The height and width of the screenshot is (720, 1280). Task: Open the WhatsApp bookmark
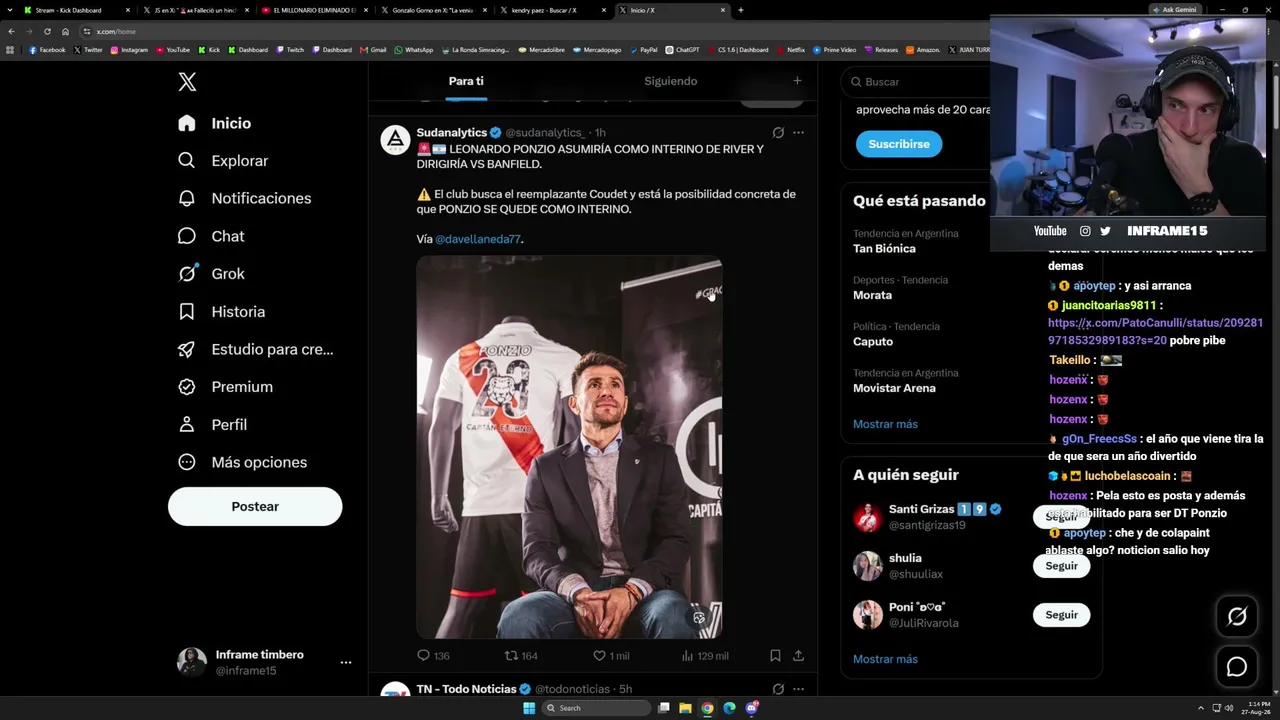414,50
